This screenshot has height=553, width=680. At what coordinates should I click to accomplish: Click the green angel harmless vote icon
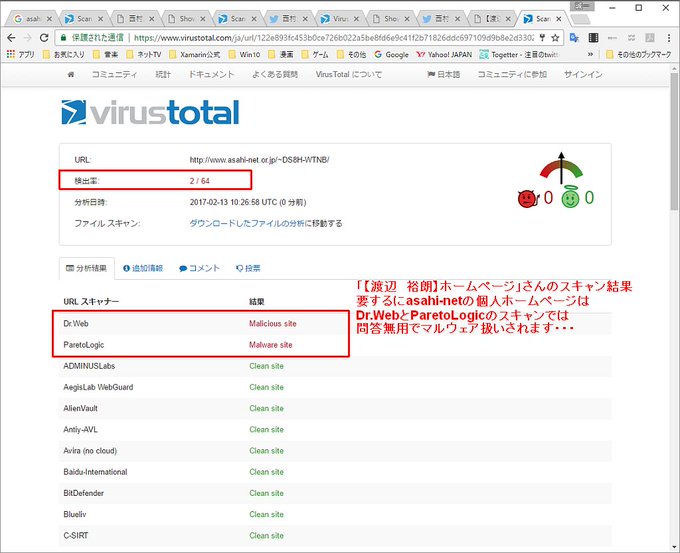coord(570,199)
